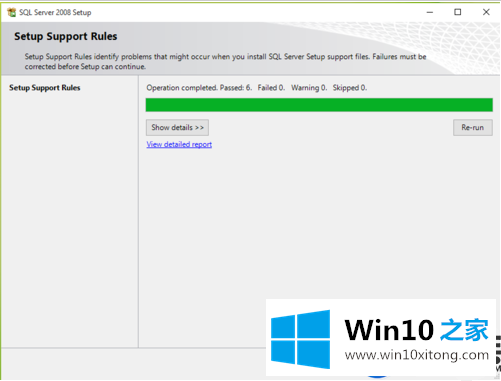501x381 pixels.
Task: Minimize the SQL Server 2008 Setup window
Action: click(x=430, y=12)
